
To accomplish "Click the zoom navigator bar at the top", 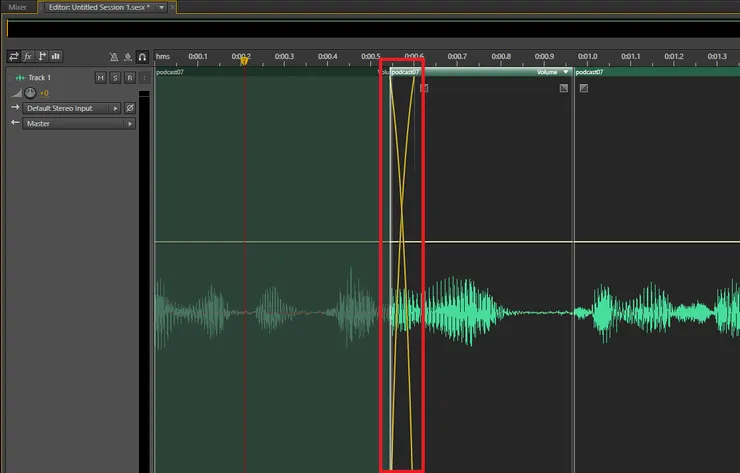I will point(373,29).
